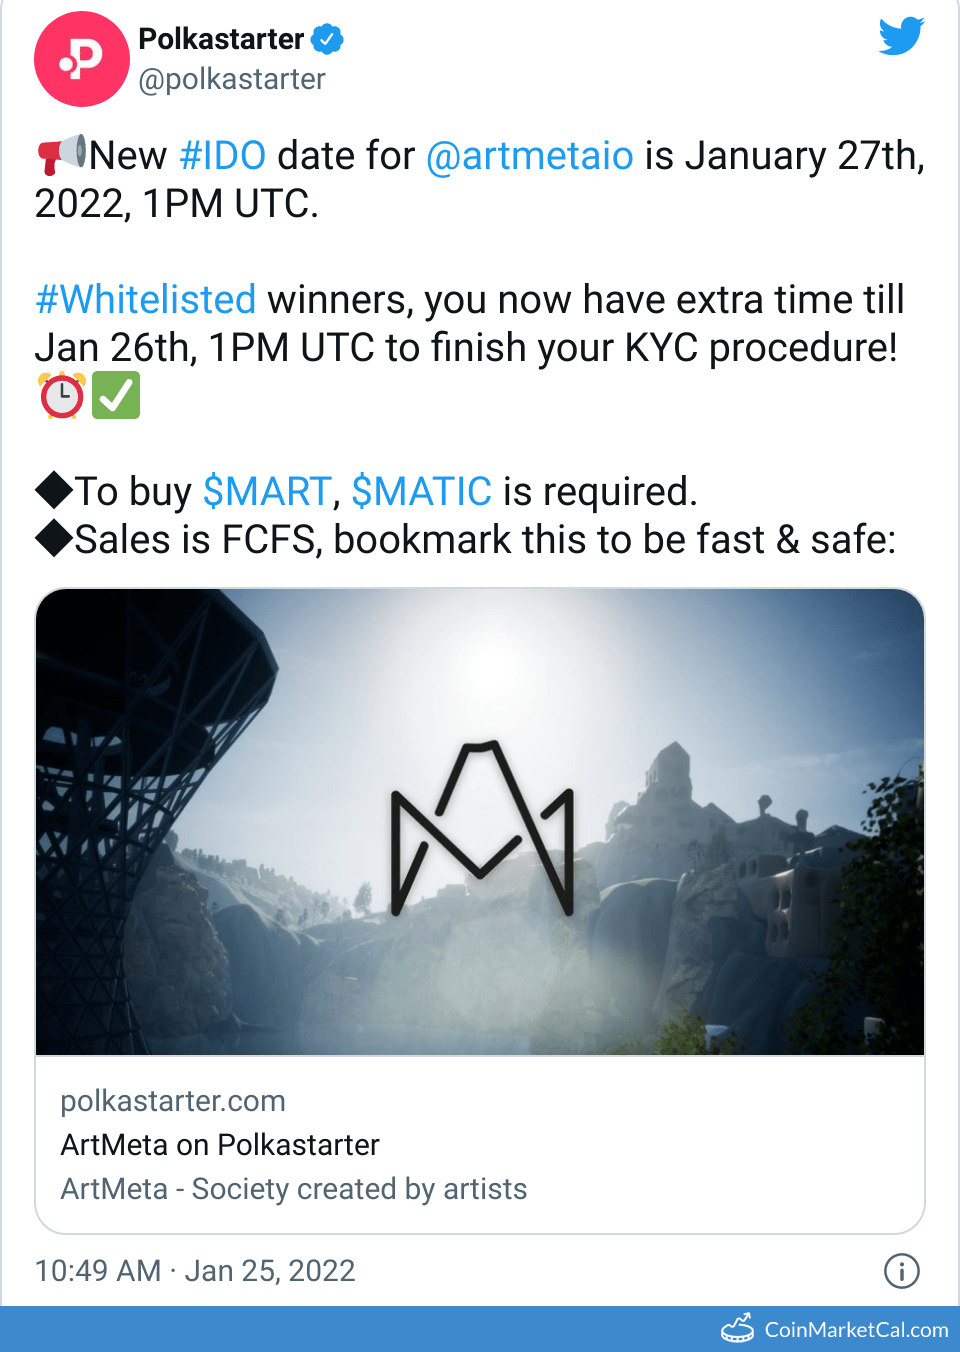Click the red megaphone emoji
The width and height of the screenshot is (960, 1352).
pyautogui.click(x=61, y=155)
